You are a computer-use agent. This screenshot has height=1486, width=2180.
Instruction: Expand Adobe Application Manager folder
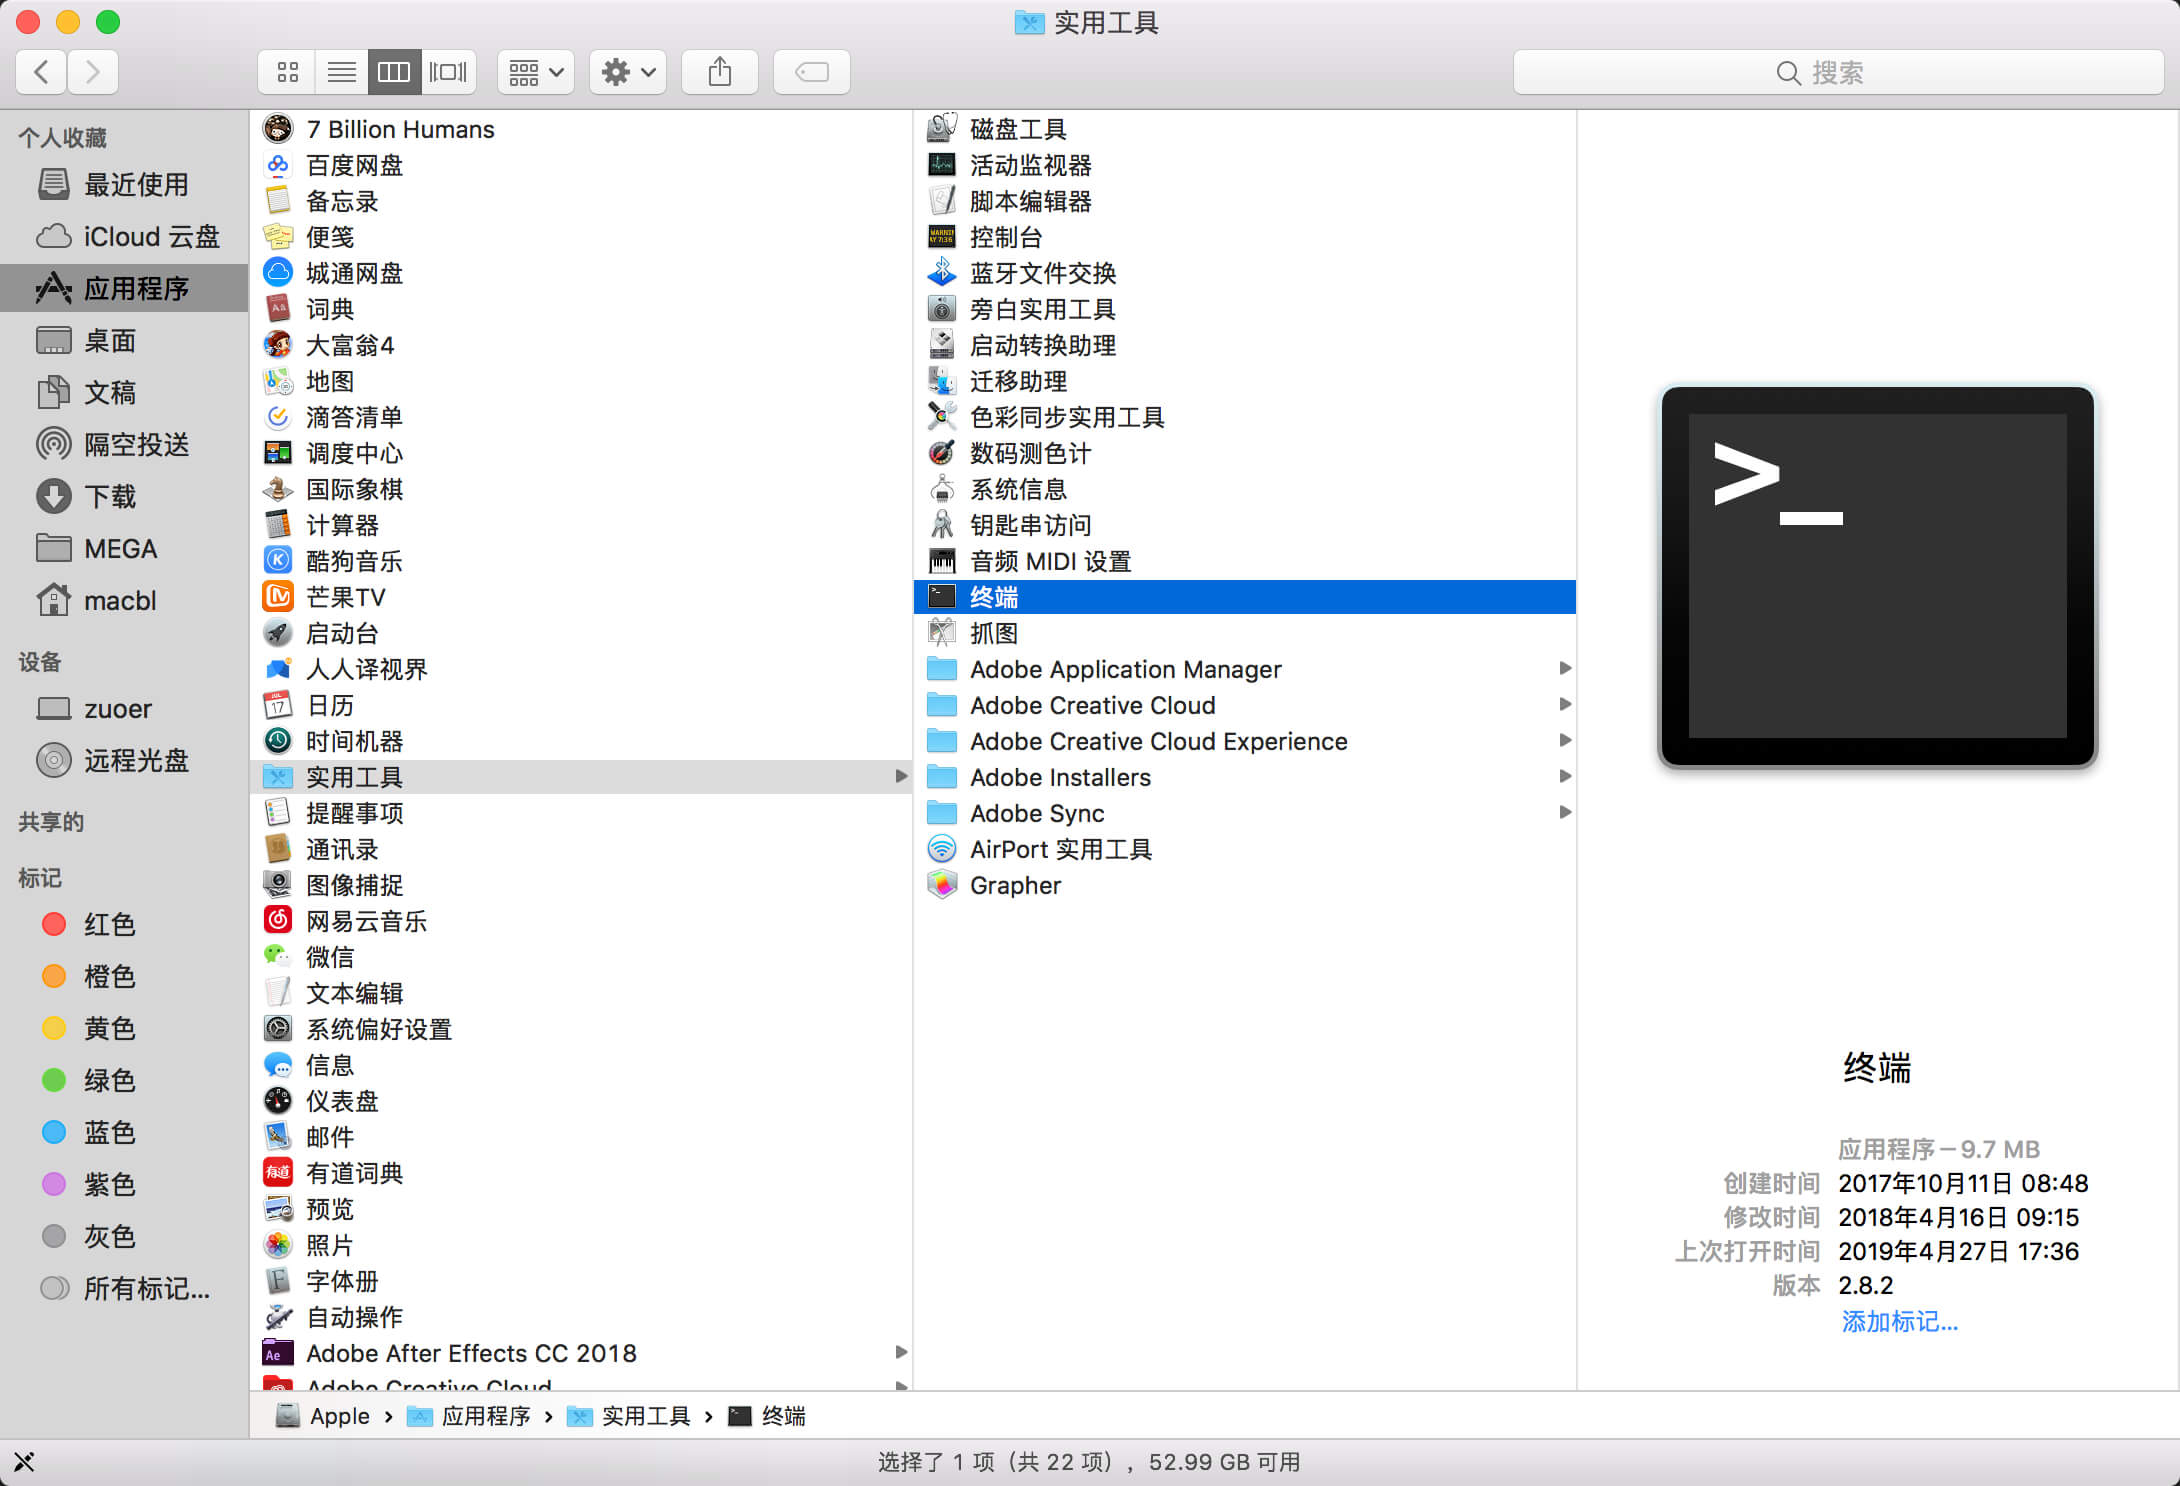coord(1565,669)
